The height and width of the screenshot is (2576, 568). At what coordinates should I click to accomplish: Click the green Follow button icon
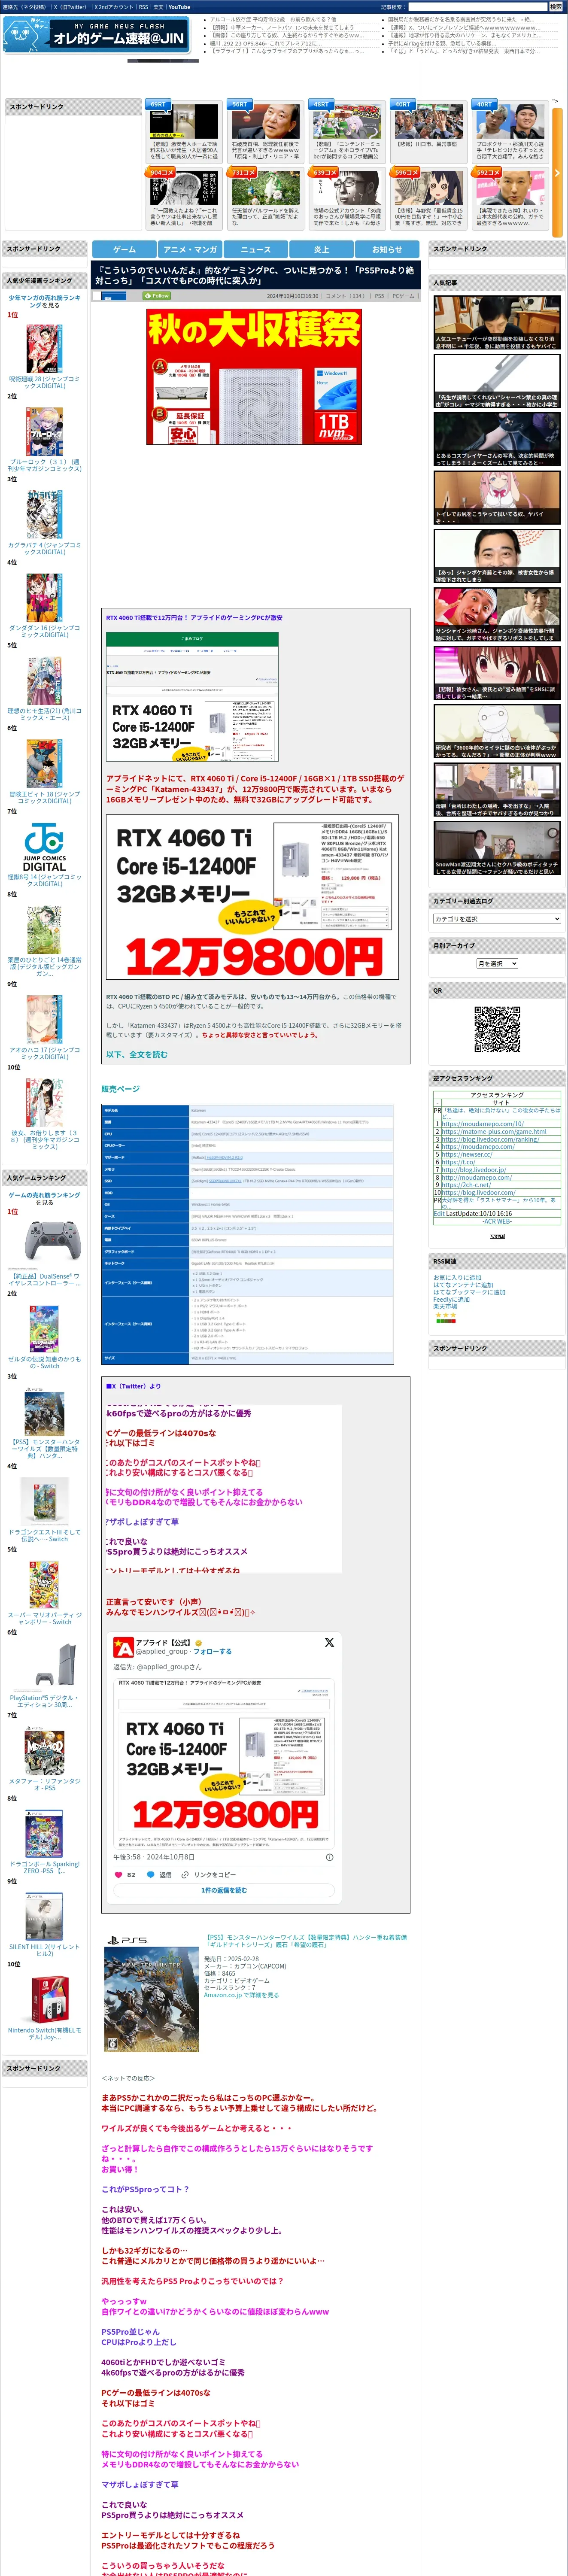157,296
